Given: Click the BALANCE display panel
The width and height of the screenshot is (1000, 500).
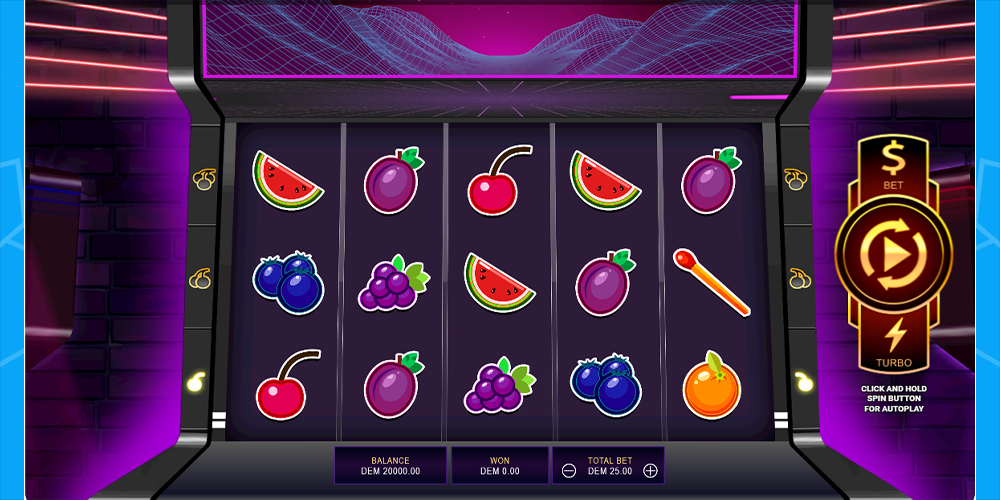Looking at the screenshot, I should [390, 465].
